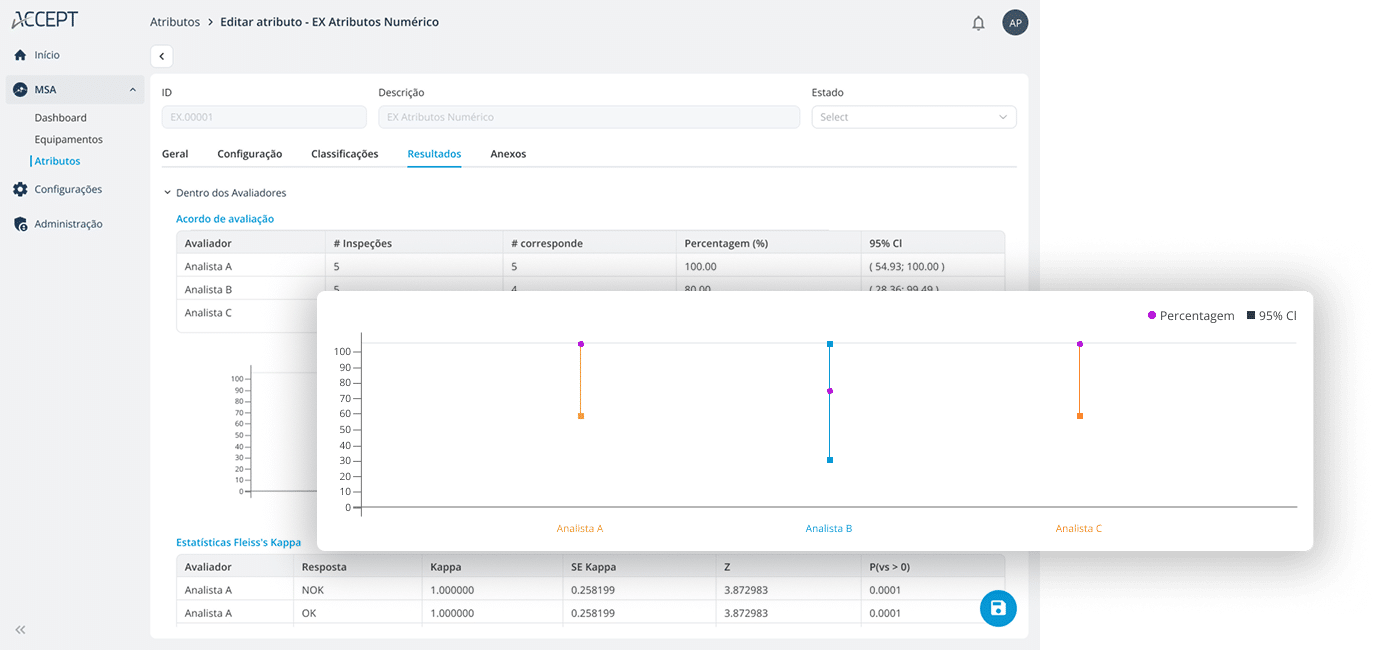The width and height of the screenshot is (1373, 650).
Task: Switch to the Classificações tab
Action: pos(344,154)
